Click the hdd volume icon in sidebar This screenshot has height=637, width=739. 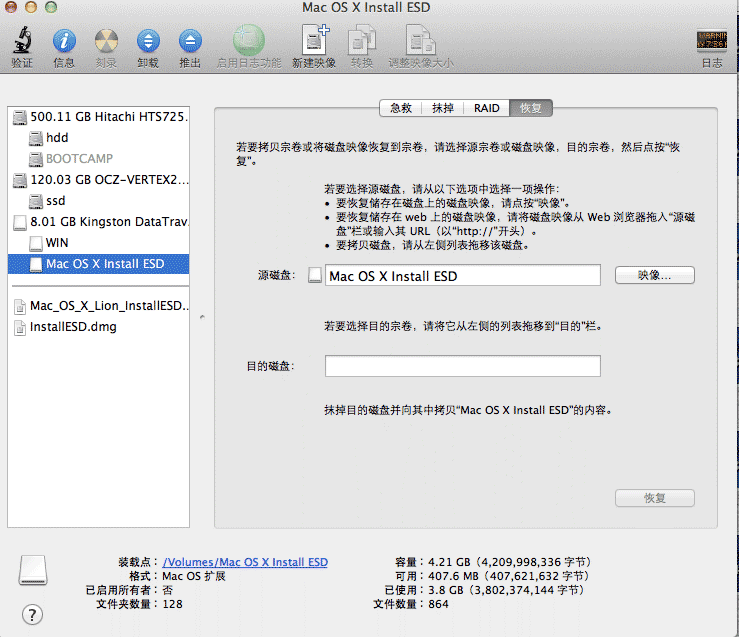[36, 138]
